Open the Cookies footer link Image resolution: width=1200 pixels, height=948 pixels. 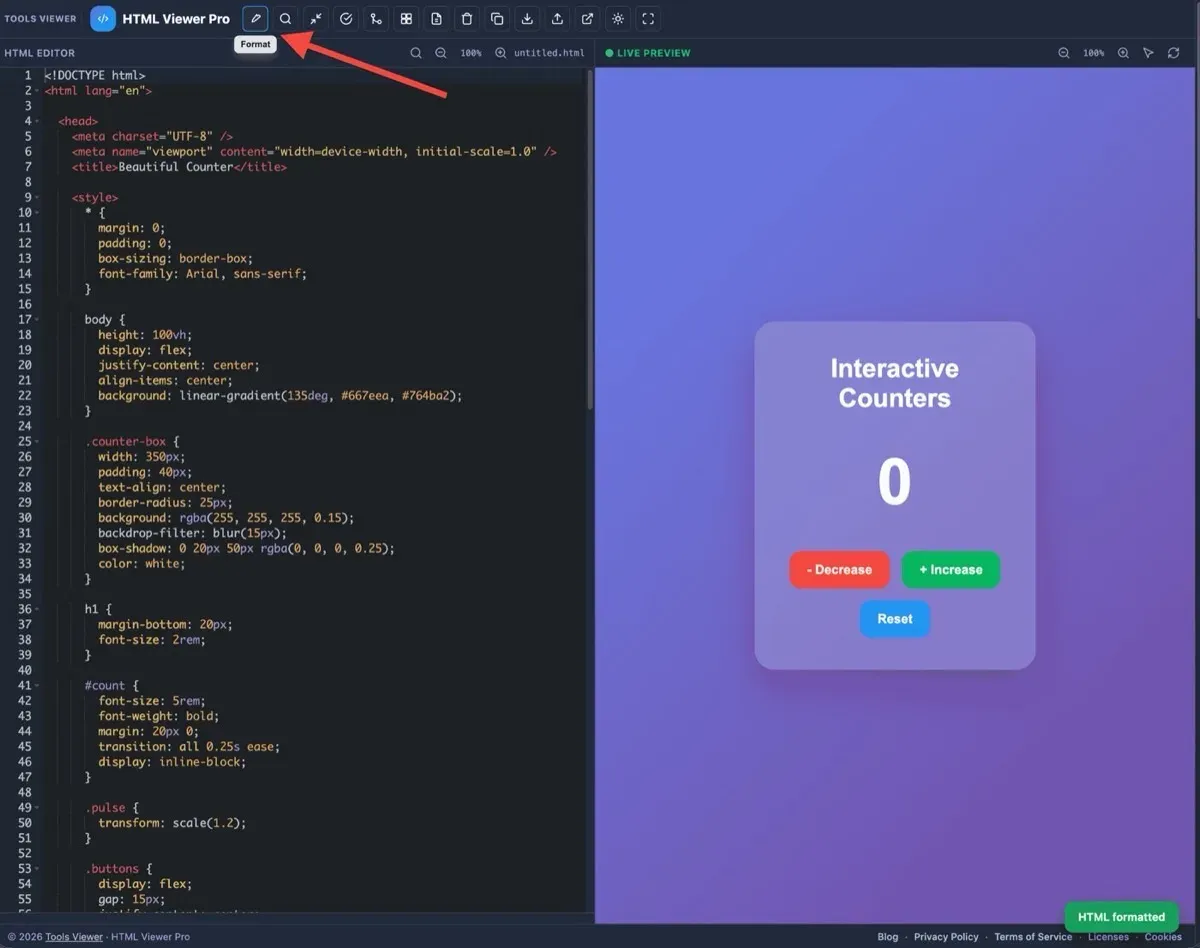point(1163,937)
